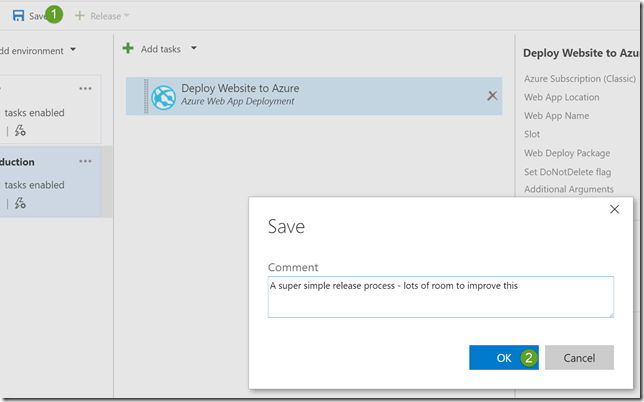Viewport: 644px width, 402px height.
Task: Grab the task's drag handle grip
Action: [x=147, y=95]
